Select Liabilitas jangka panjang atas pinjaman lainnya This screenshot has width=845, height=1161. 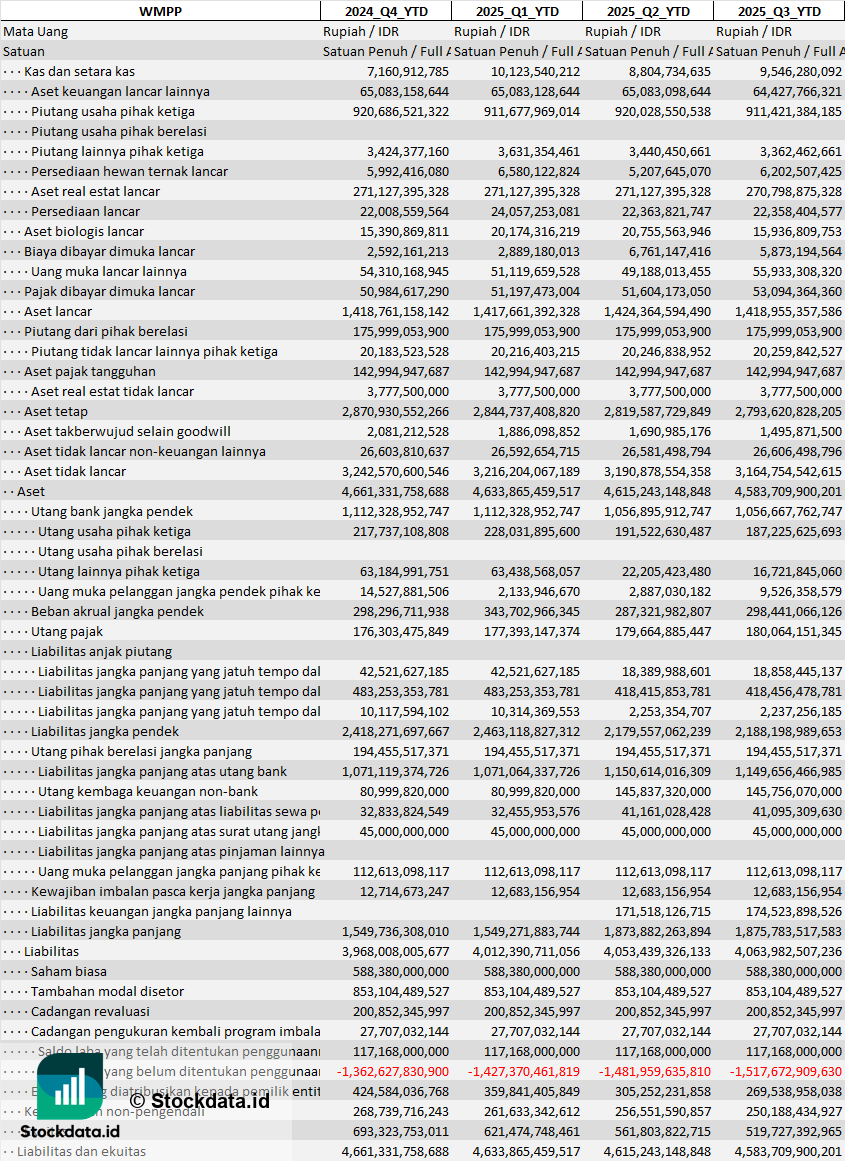[181, 851]
